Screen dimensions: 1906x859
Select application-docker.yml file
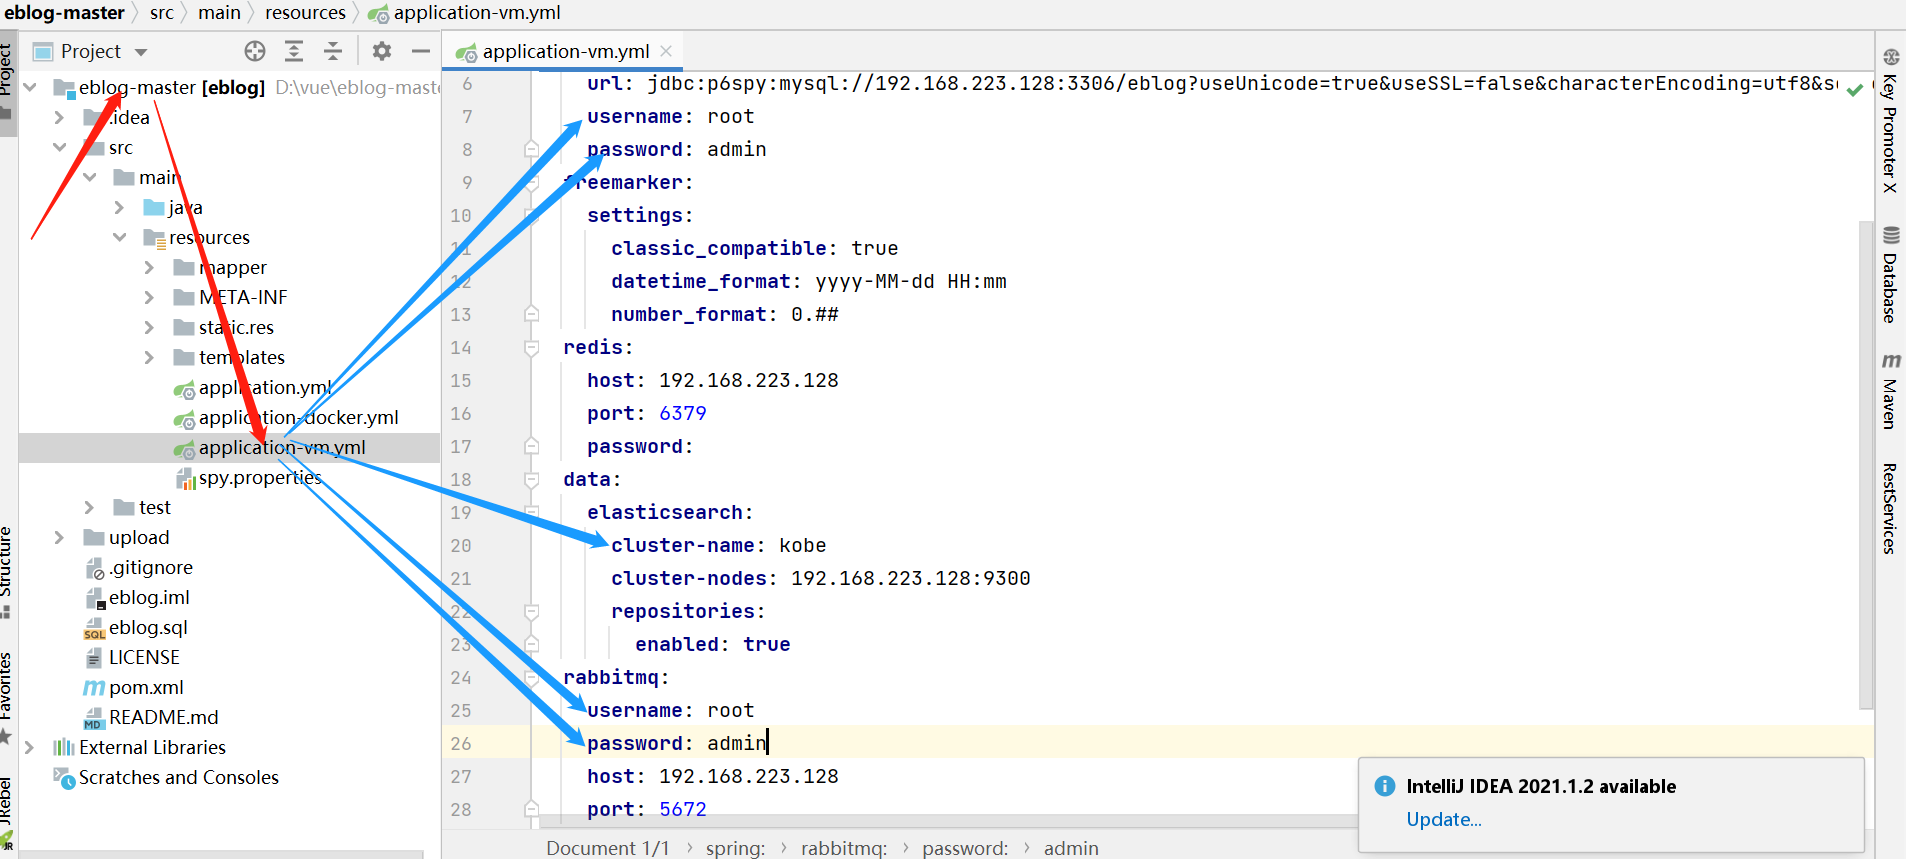point(298,417)
